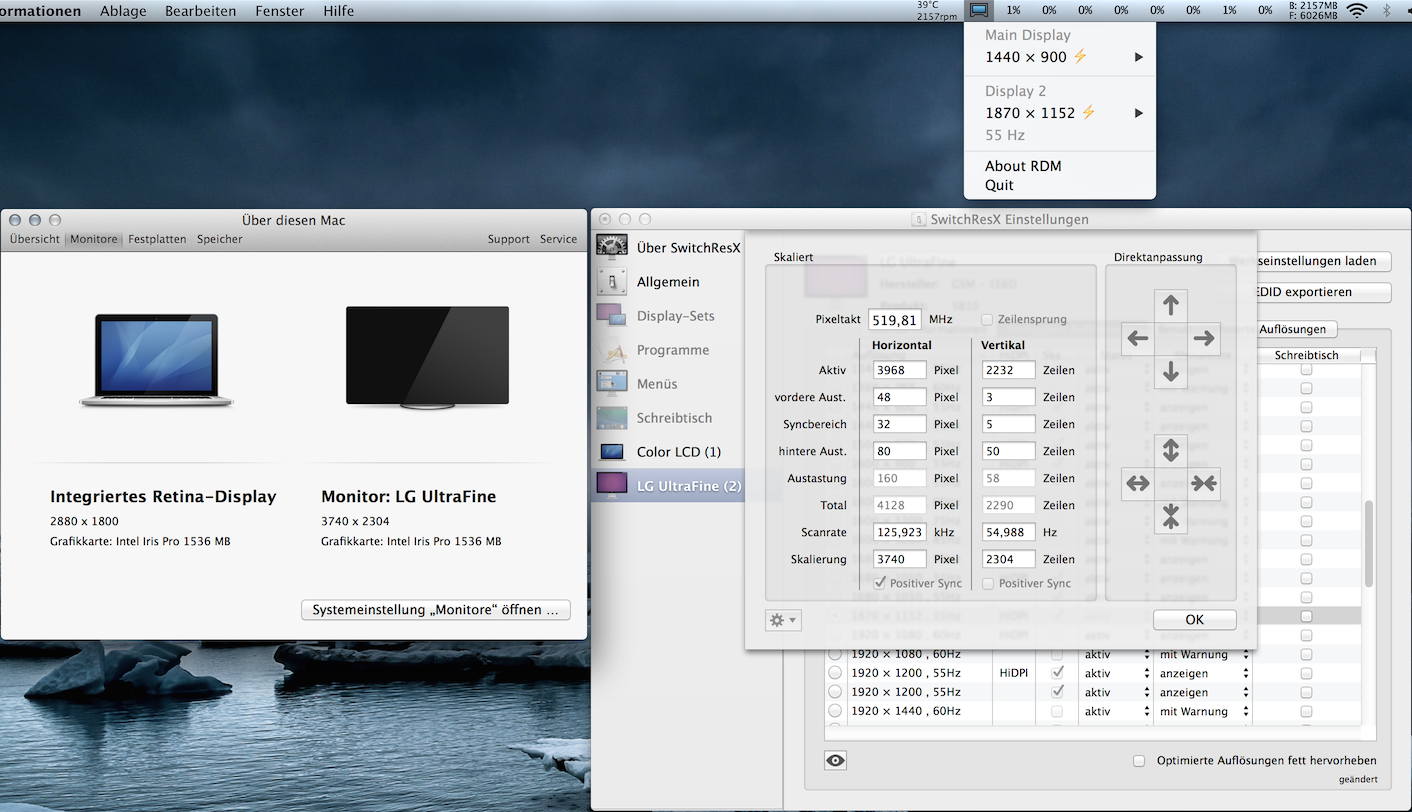The height and width of the screenshot is (812, 1412).
Task: Click the vertical Skalierung field showing 2304
Action: click(1008, 559)
